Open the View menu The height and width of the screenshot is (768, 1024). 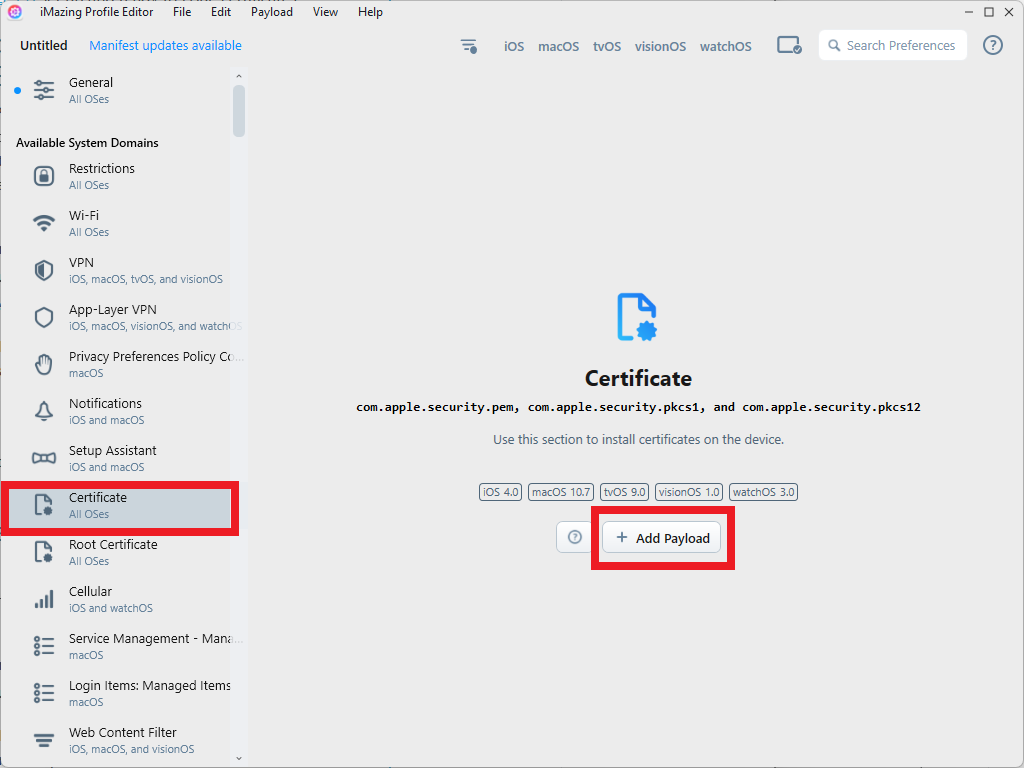click(x=325, y=12)
